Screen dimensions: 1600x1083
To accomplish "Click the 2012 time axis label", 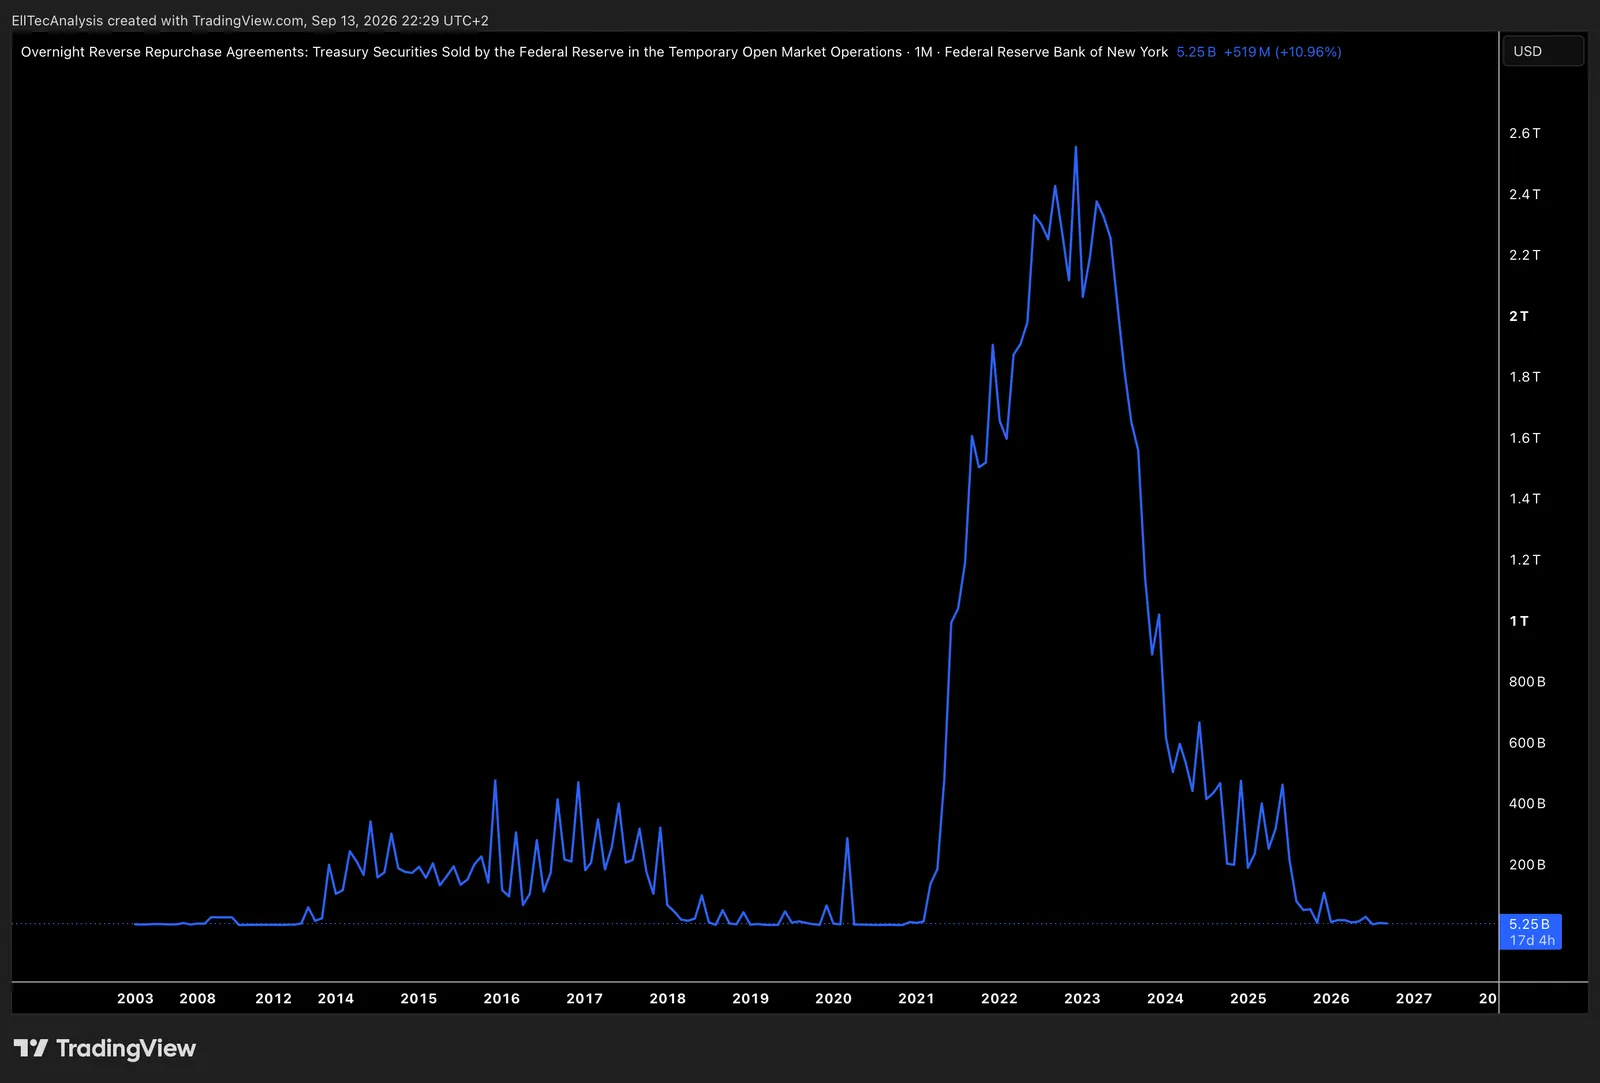I will click(x=273, y=998).
